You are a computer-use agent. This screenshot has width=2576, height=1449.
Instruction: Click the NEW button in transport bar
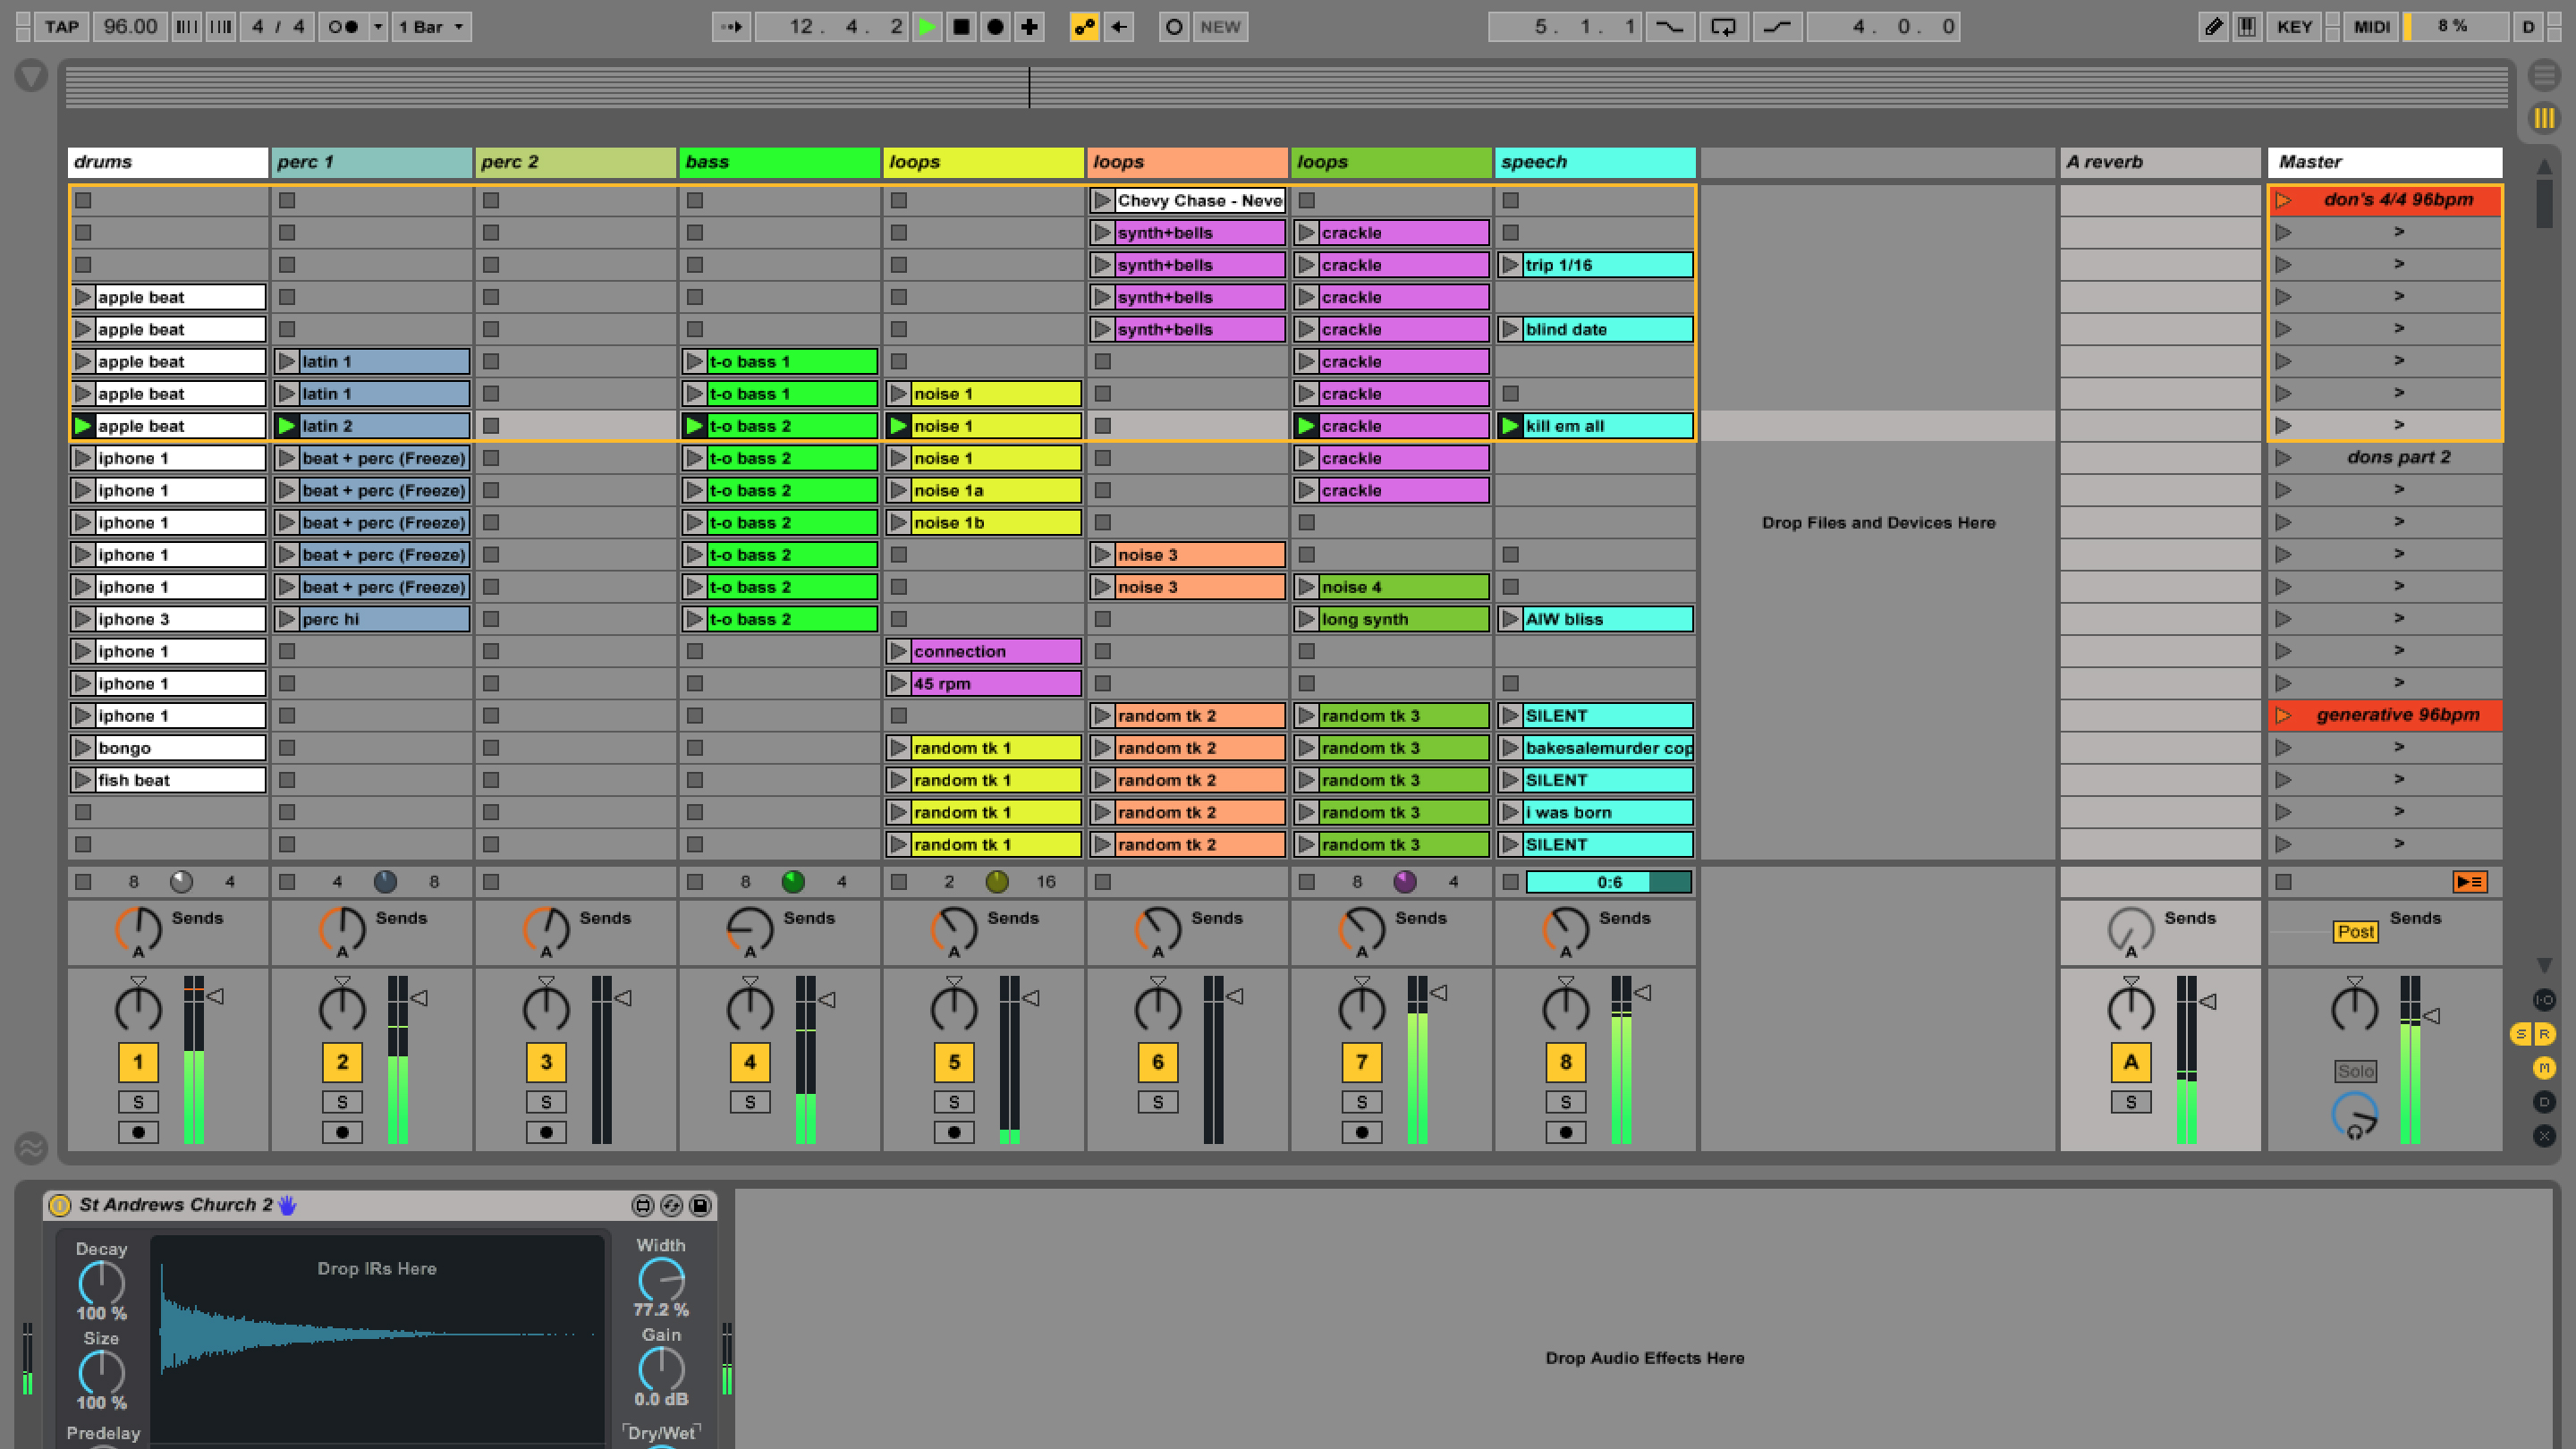coord(1217,27)
